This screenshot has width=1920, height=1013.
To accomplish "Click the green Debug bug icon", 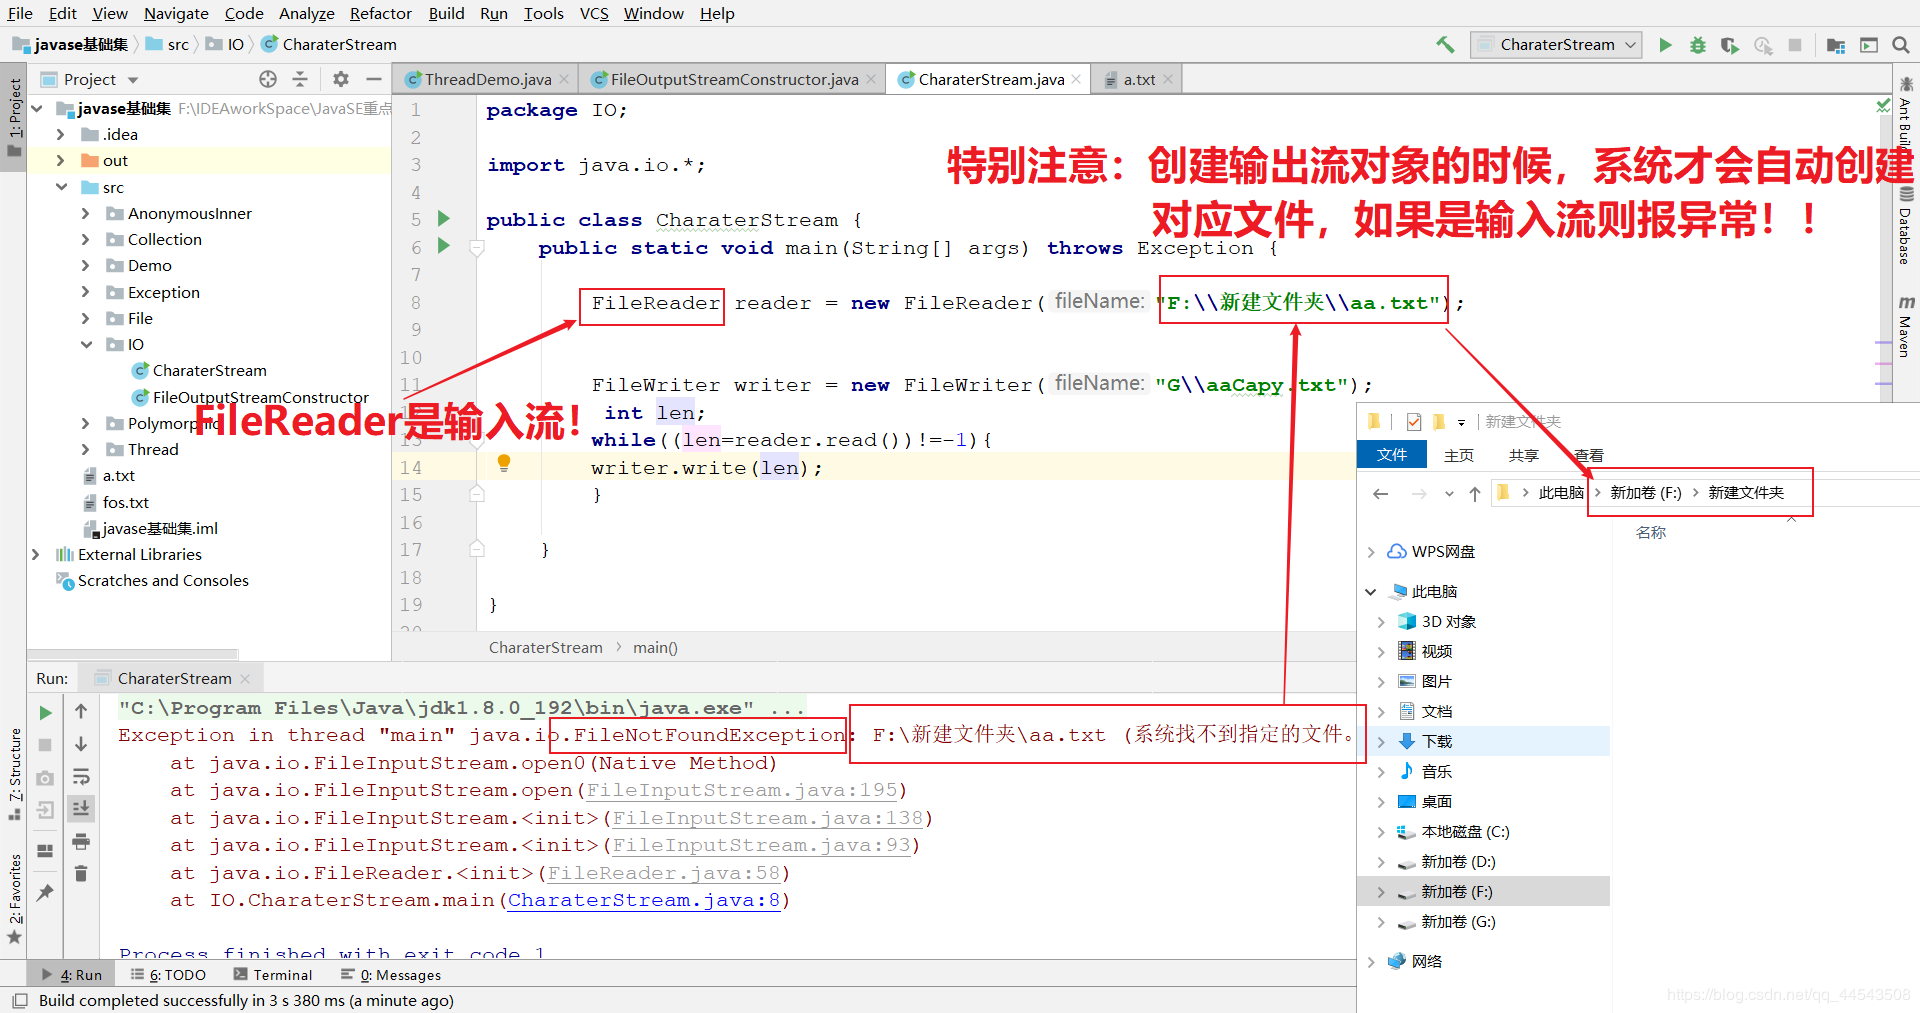I will pos(1697,45).
